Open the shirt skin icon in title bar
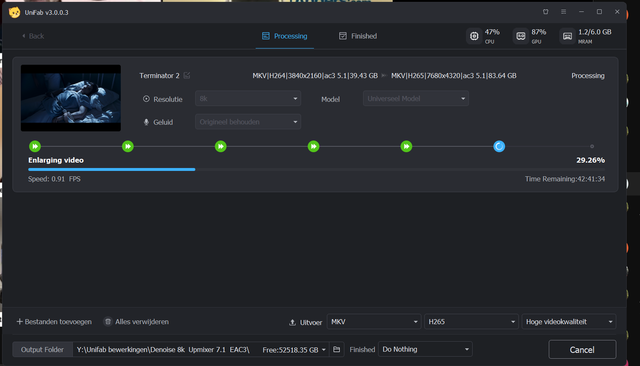The width and height of the screenshot is (640, 366). pos(545,12)
